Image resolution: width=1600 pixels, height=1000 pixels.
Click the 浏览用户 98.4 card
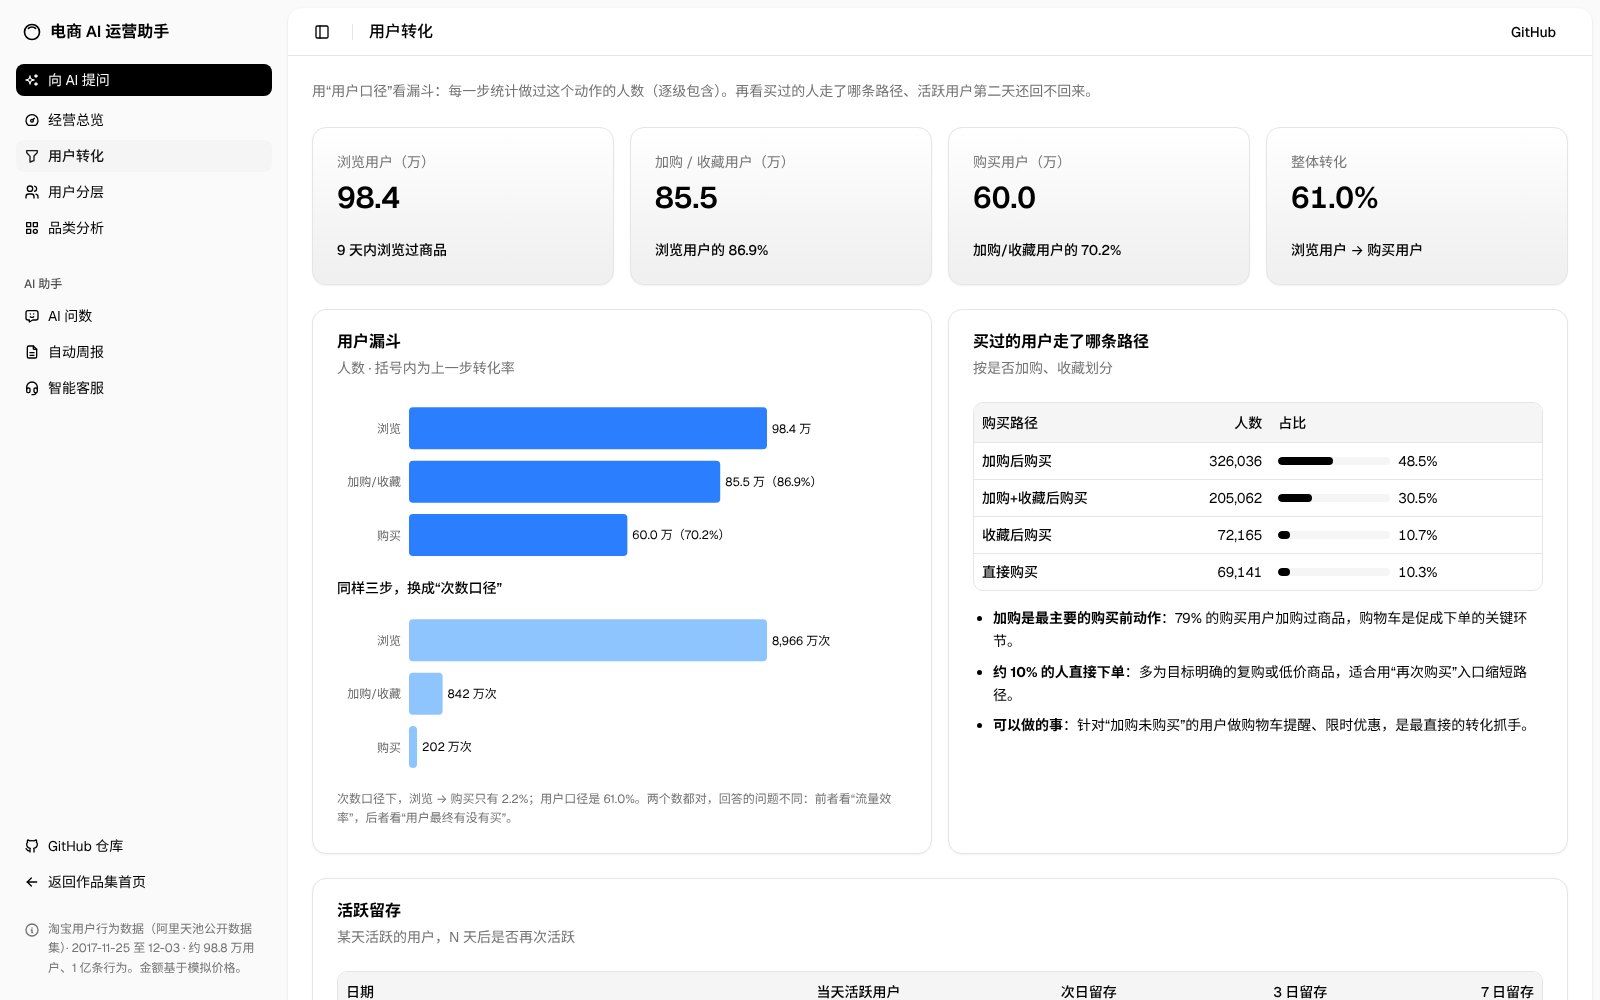[463, 206]
